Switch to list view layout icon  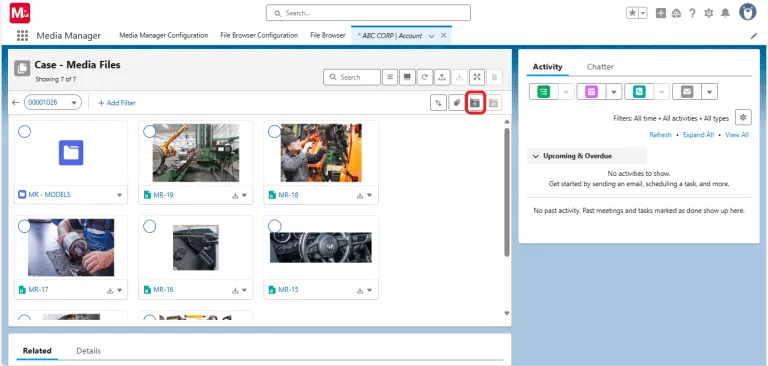pos(390,77)
